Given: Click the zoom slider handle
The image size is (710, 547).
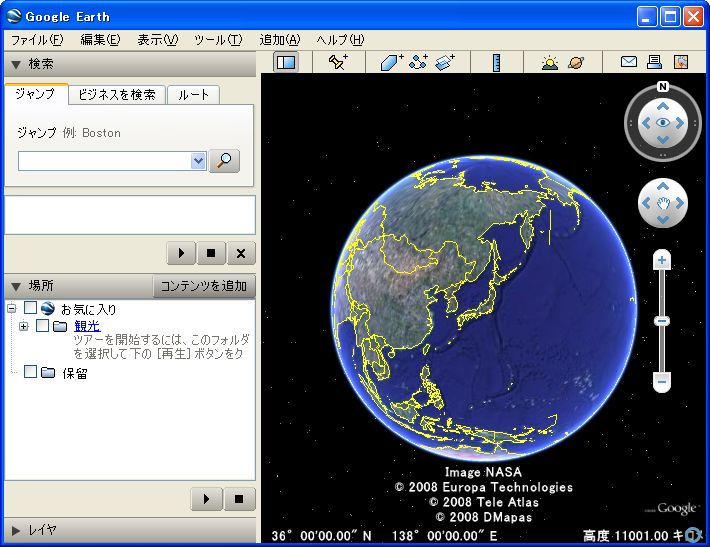Looking at the screenshot, I should pyautogui.click(x=662, y=321).
